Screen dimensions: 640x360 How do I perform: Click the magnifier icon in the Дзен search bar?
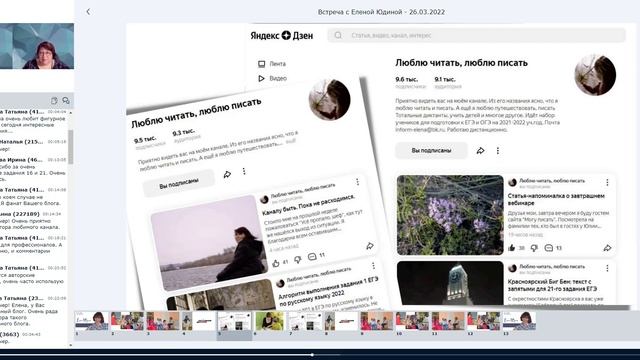338,36
